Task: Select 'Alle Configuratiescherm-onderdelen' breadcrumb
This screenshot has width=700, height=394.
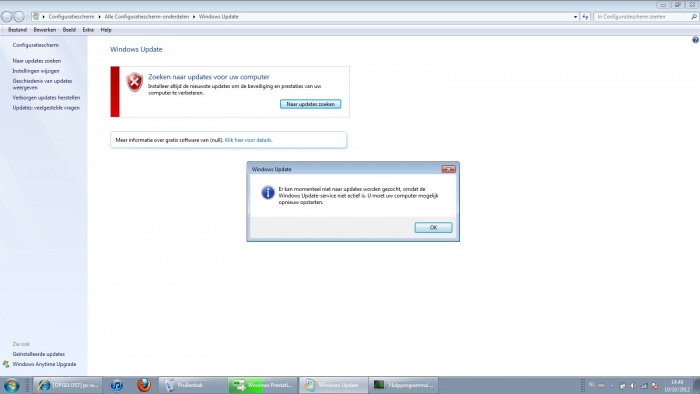Action: [x=146, y=17]
